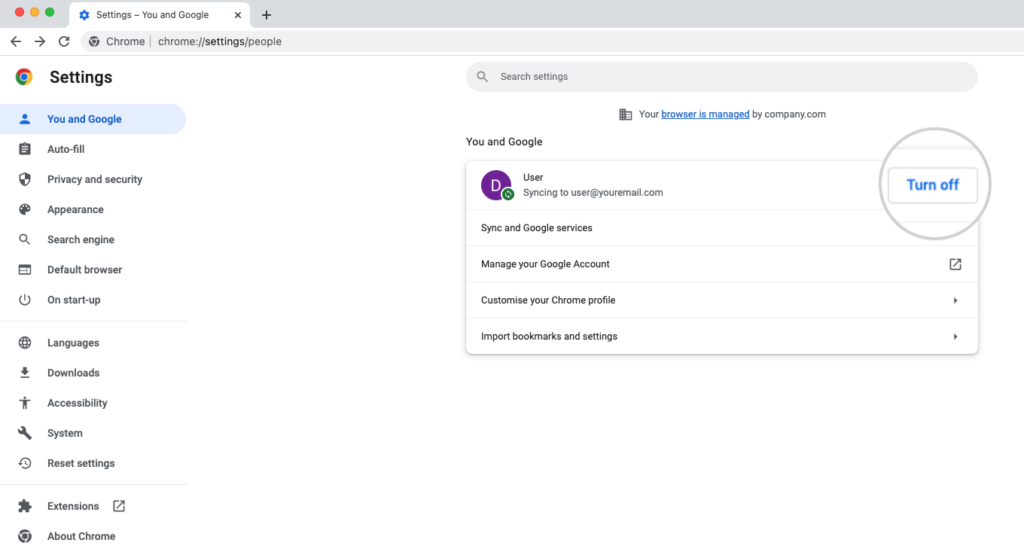Click the Default browser window icon
The height and width of the screenshot is (558, 1024).
(24, 269)
